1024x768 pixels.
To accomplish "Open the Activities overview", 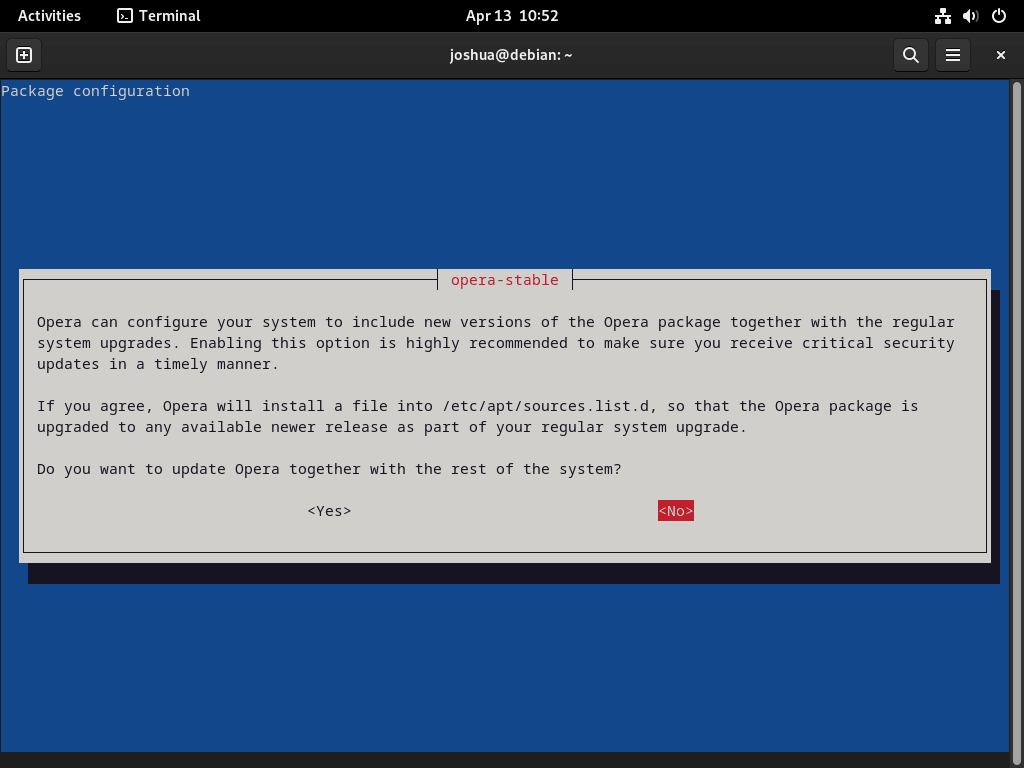I will click(x=49, y=16).
